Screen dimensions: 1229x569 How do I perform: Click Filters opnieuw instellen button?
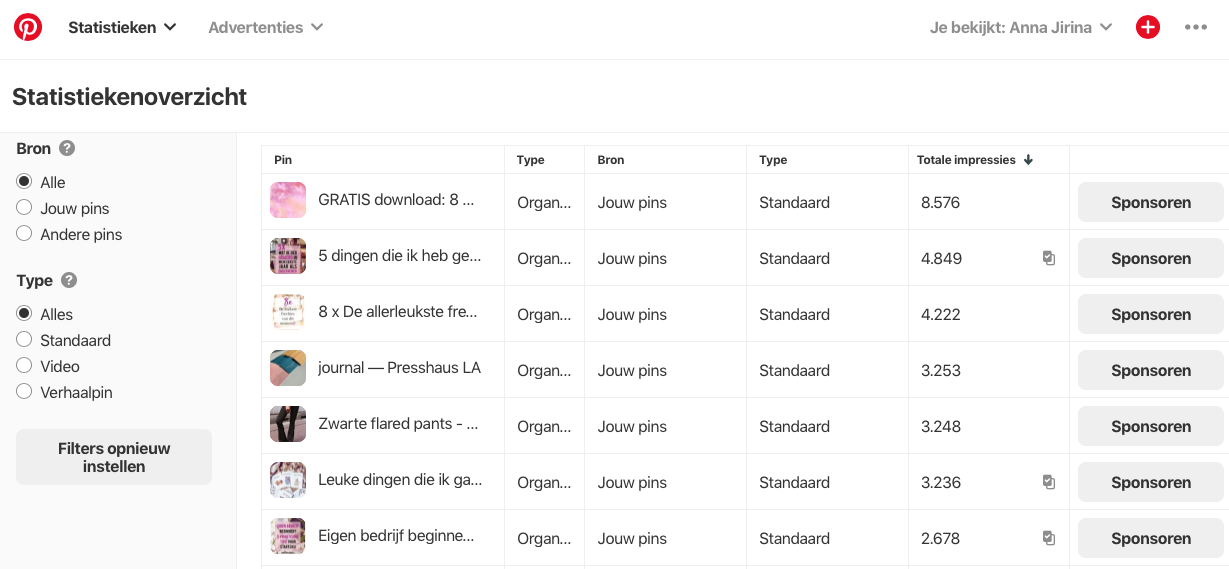click(x=114, y=457)
